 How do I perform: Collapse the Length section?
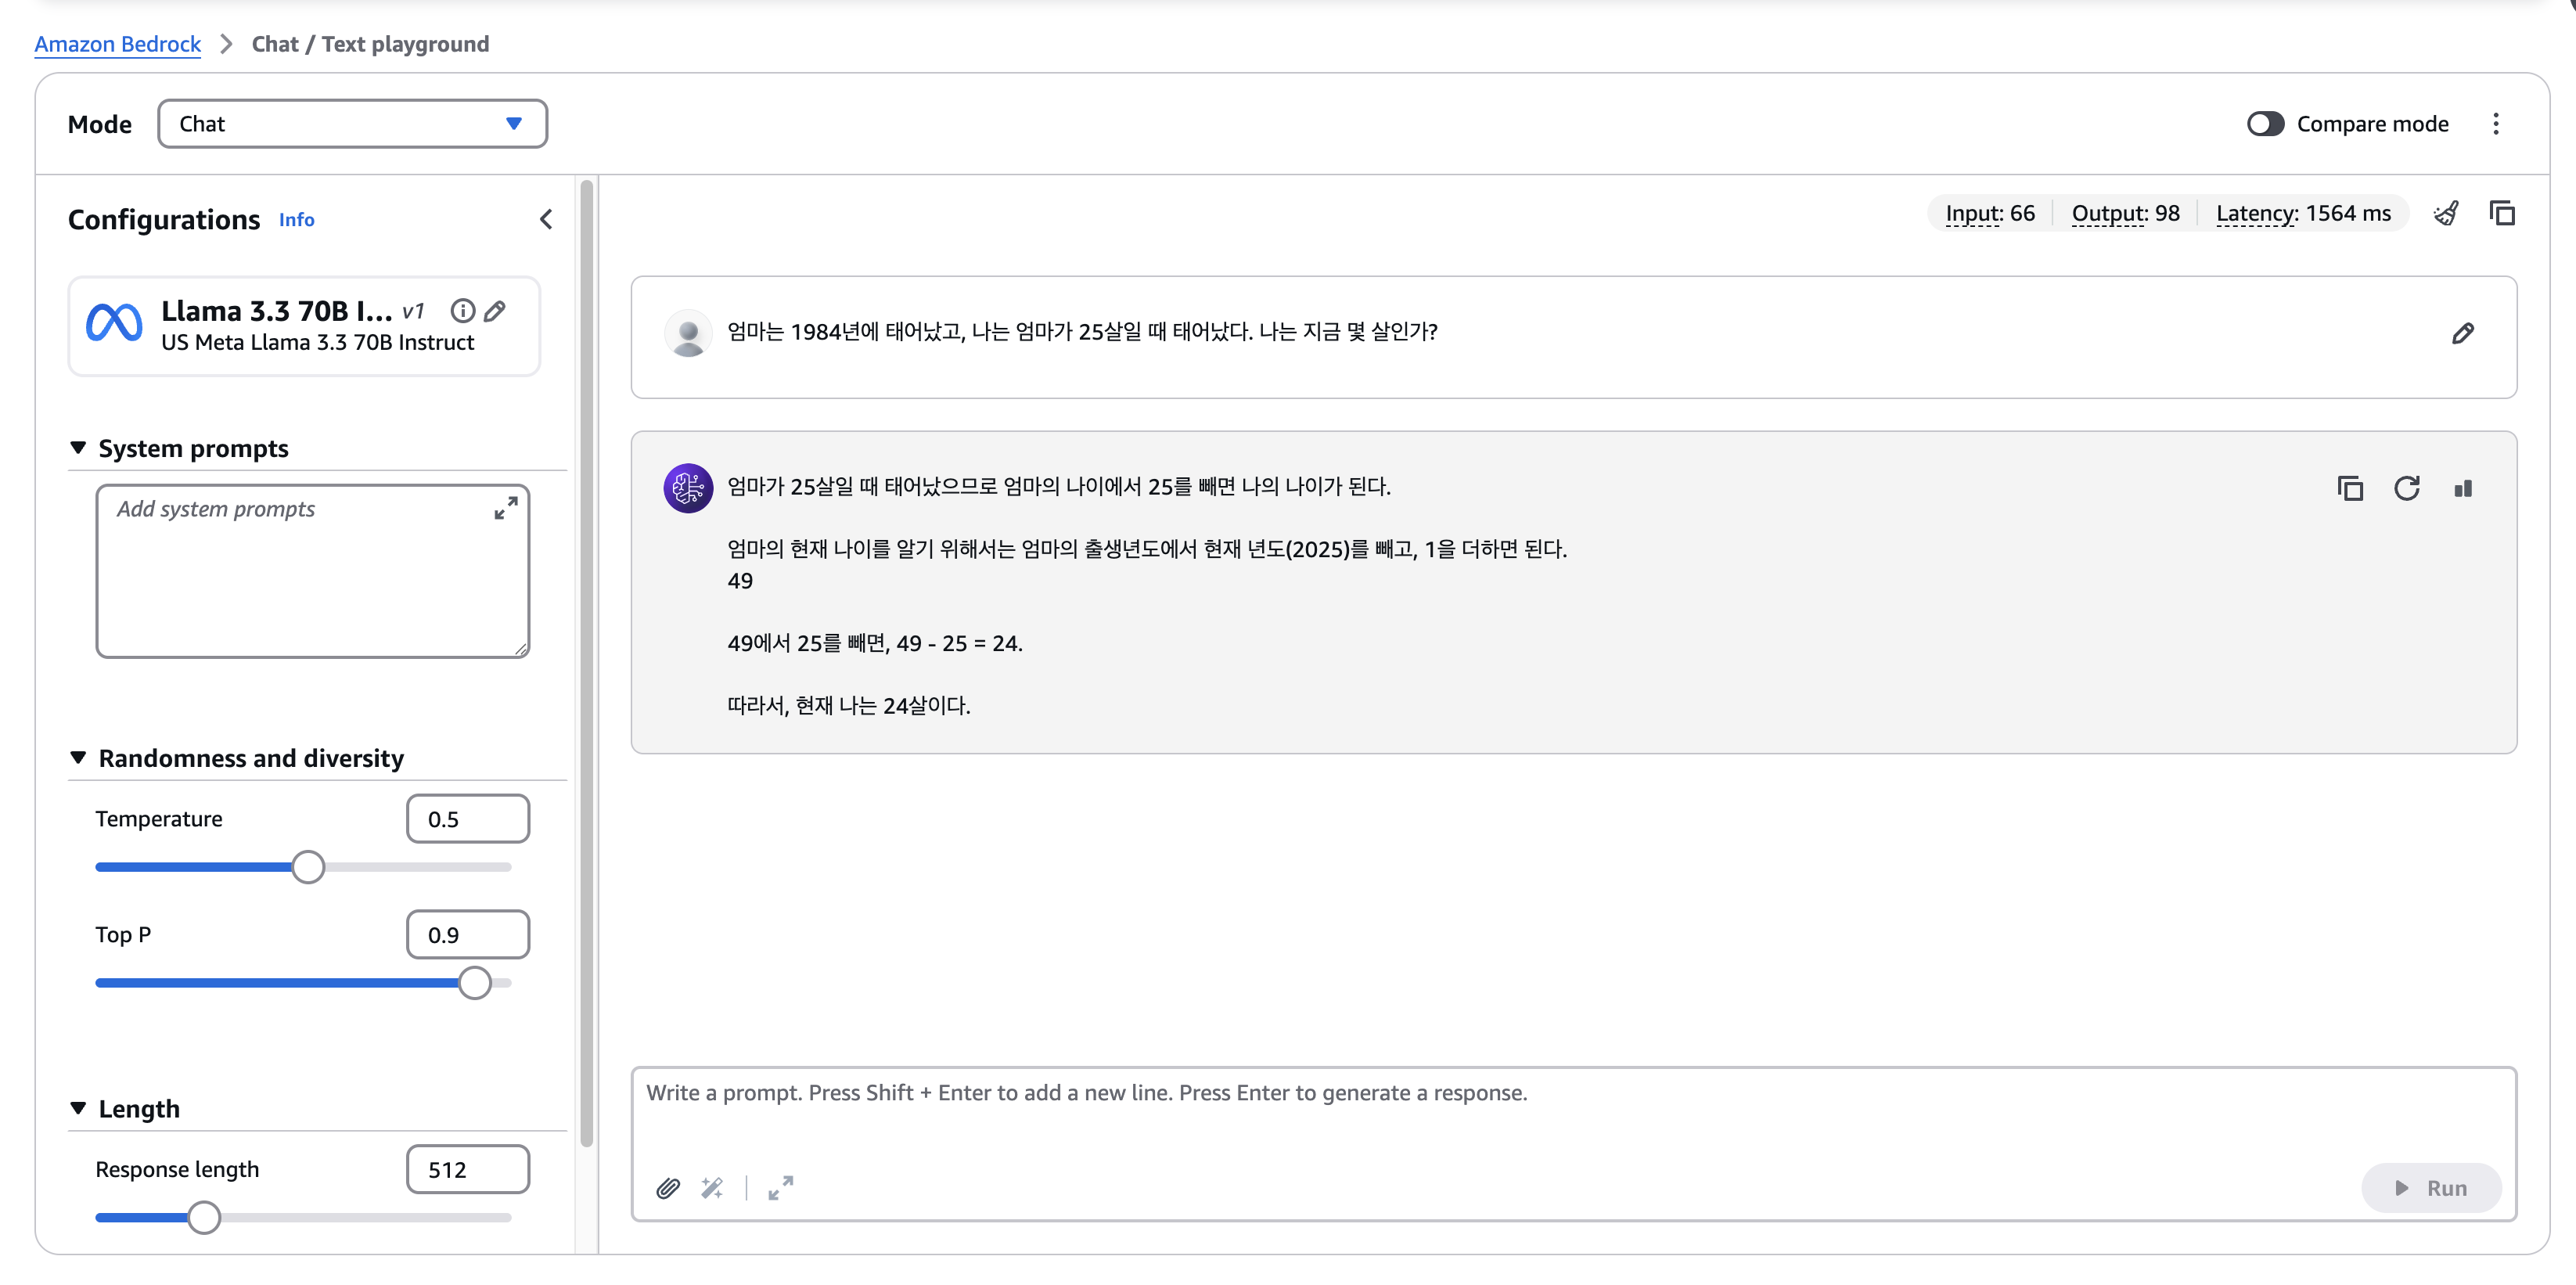coord(78,1108)
